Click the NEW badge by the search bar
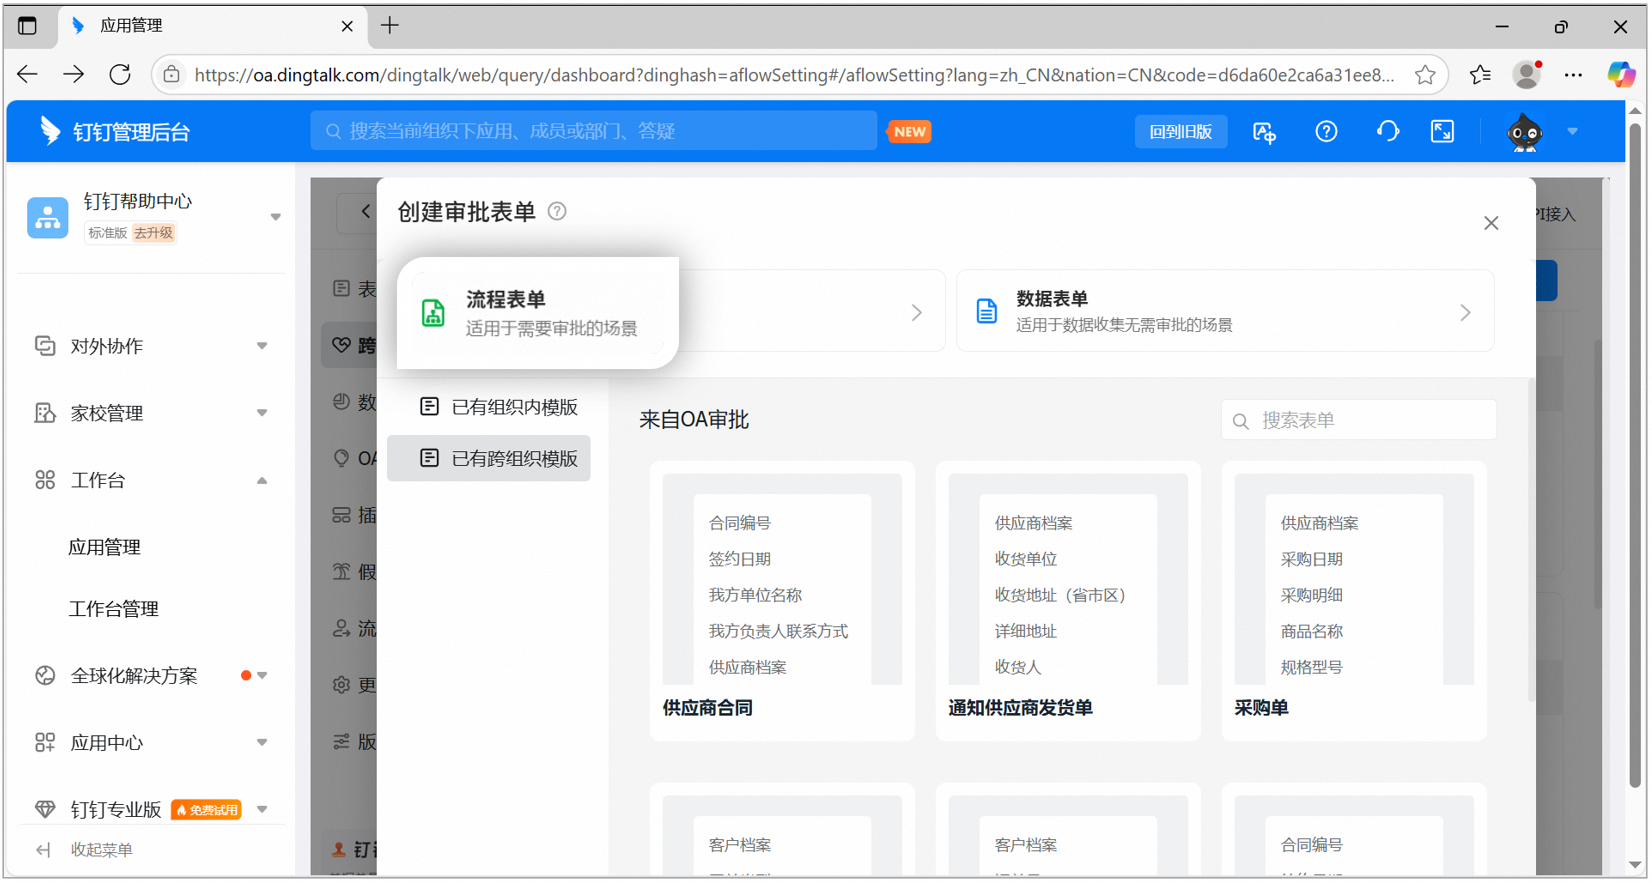Image resolution: width=1652 pixels, height=883 pixels. pyautogui.click(x=910, y=132)
